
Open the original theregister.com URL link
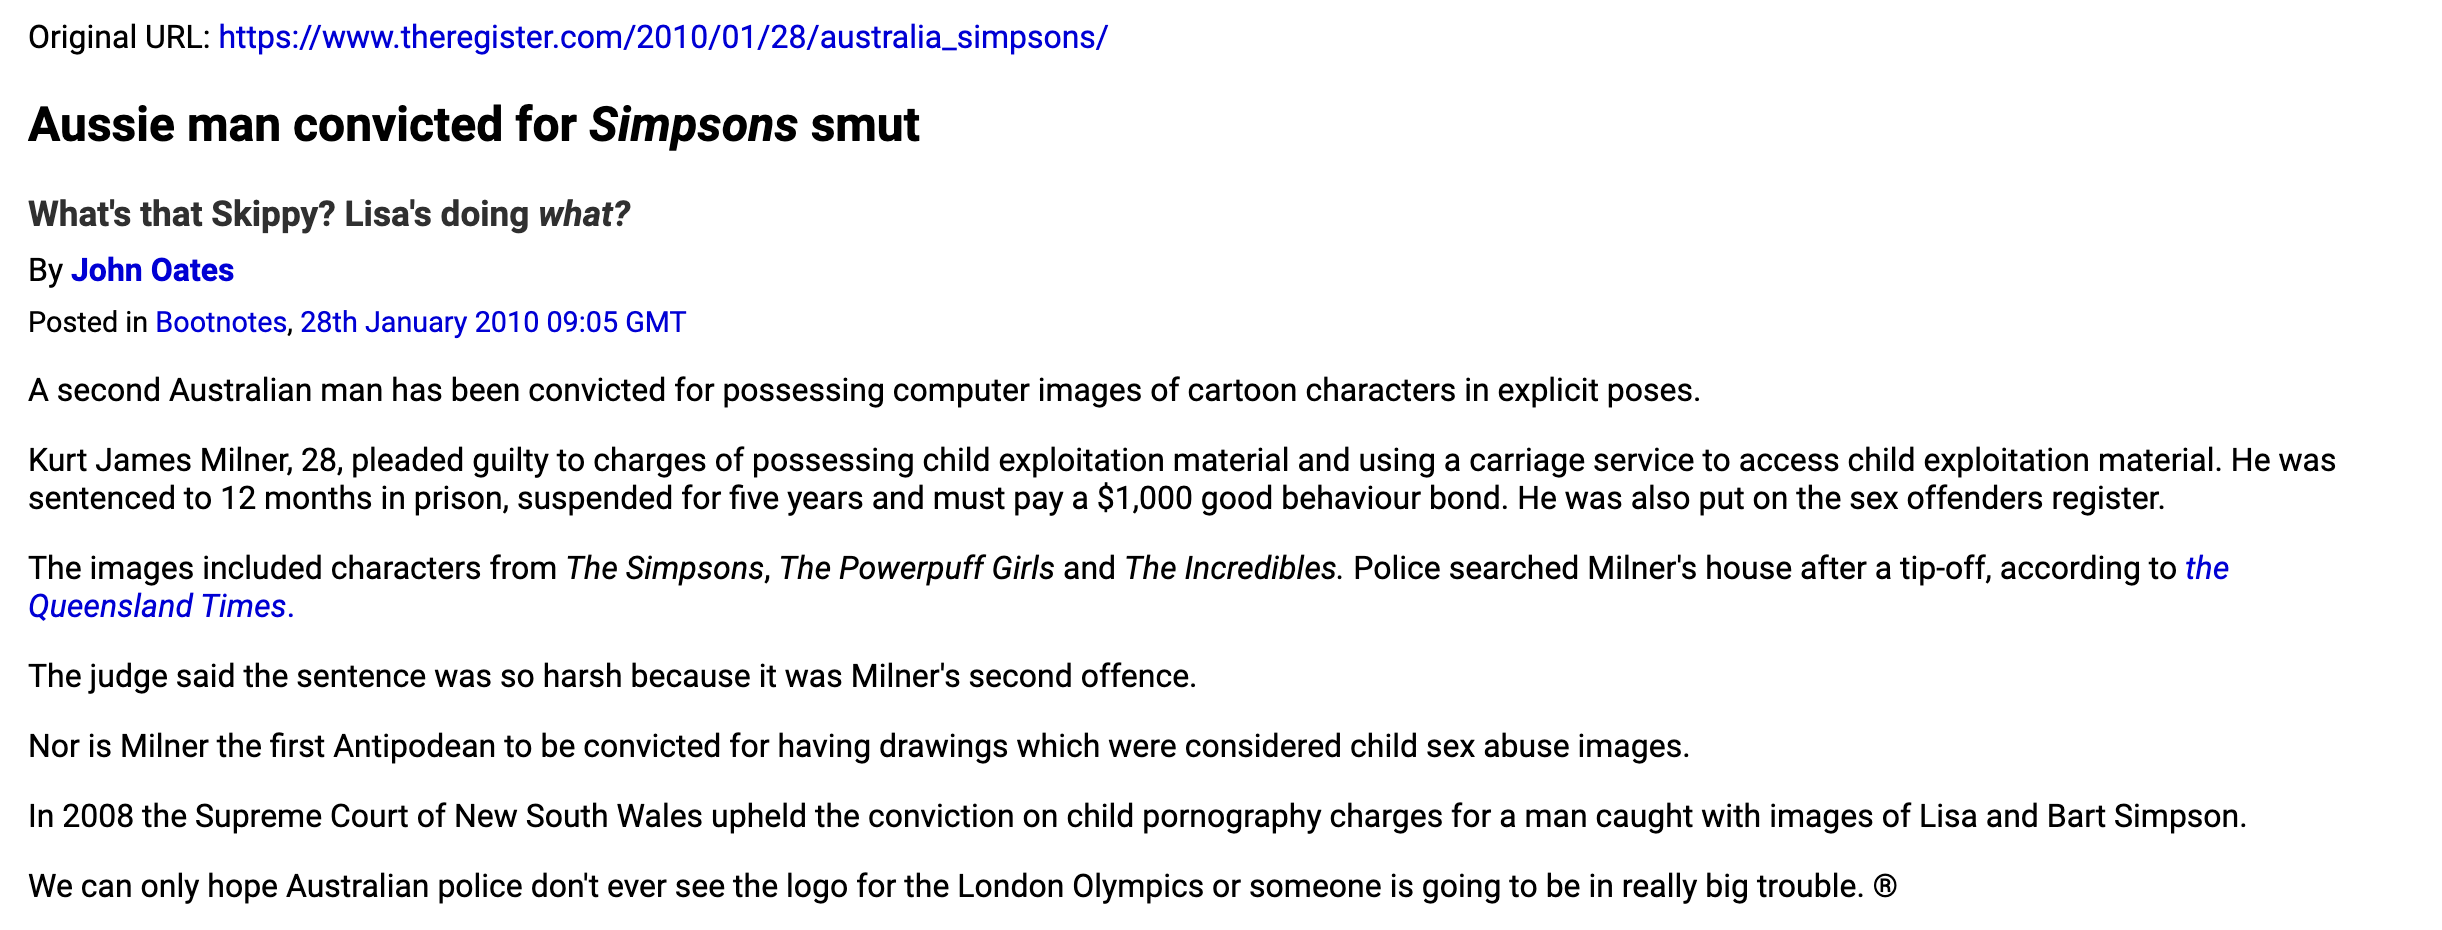click(662, 37)
